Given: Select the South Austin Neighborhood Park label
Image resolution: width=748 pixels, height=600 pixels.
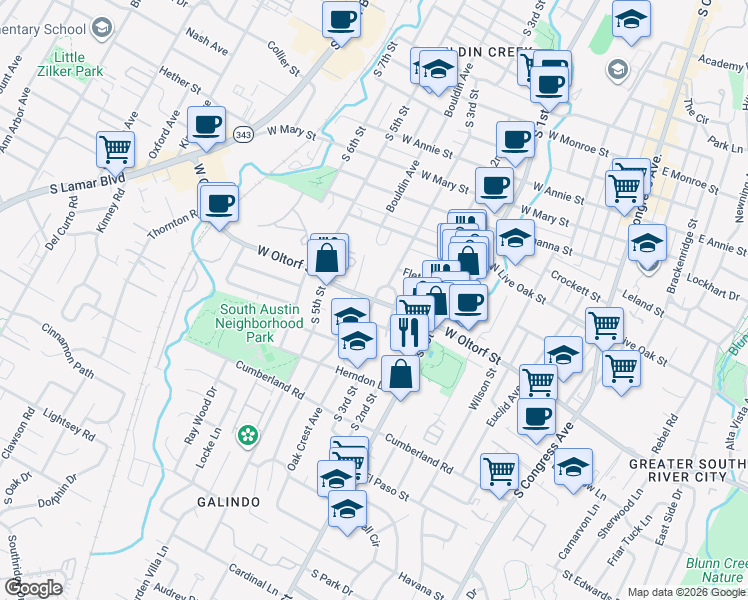Looking at the screenshot, I should [x=260, y=323].
